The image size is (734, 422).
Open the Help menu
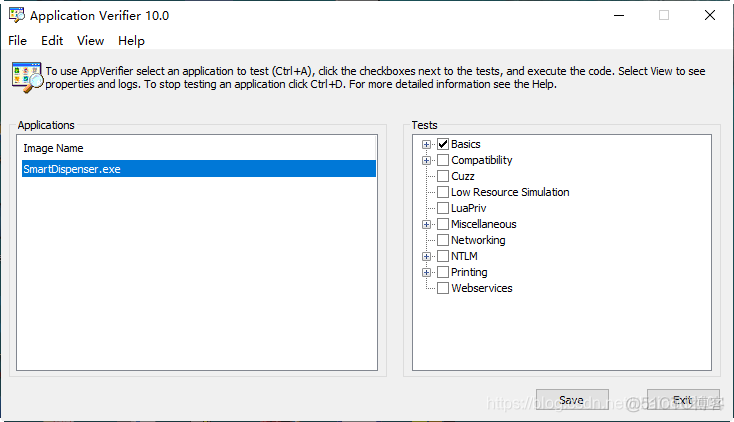tap(131, 41)
